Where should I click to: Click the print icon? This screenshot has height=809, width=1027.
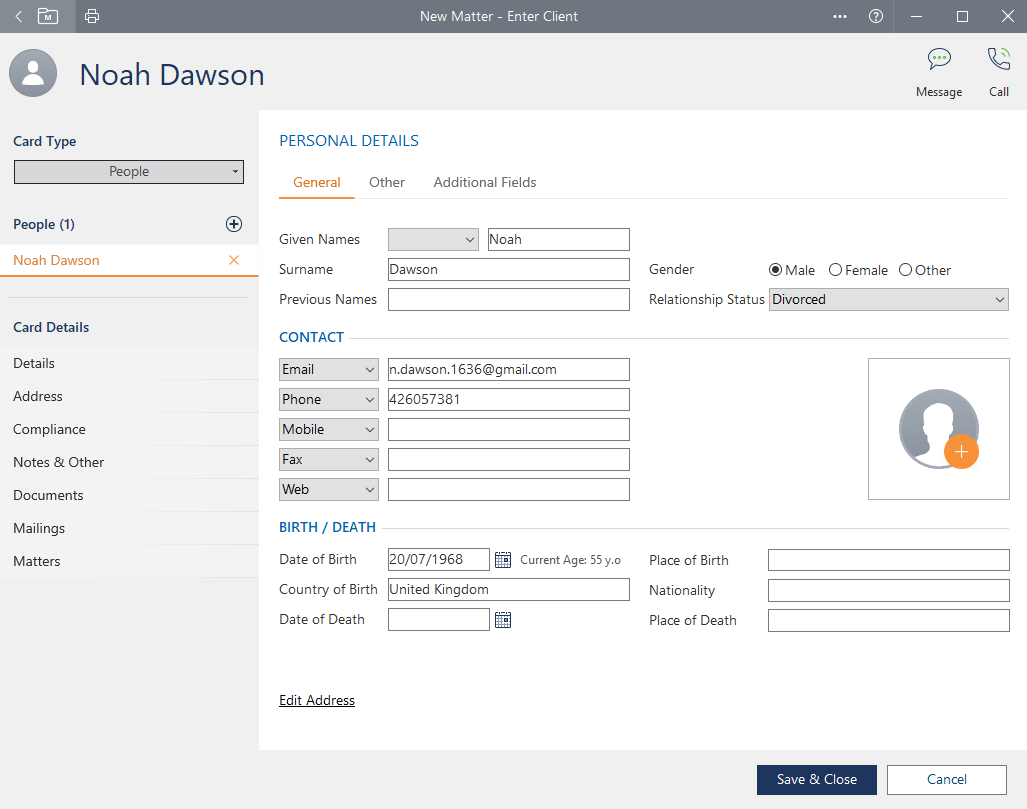tap(92, 16)
